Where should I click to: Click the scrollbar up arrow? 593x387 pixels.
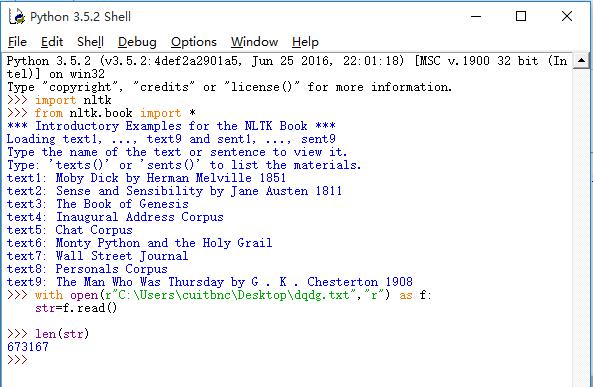pos(582,61)
